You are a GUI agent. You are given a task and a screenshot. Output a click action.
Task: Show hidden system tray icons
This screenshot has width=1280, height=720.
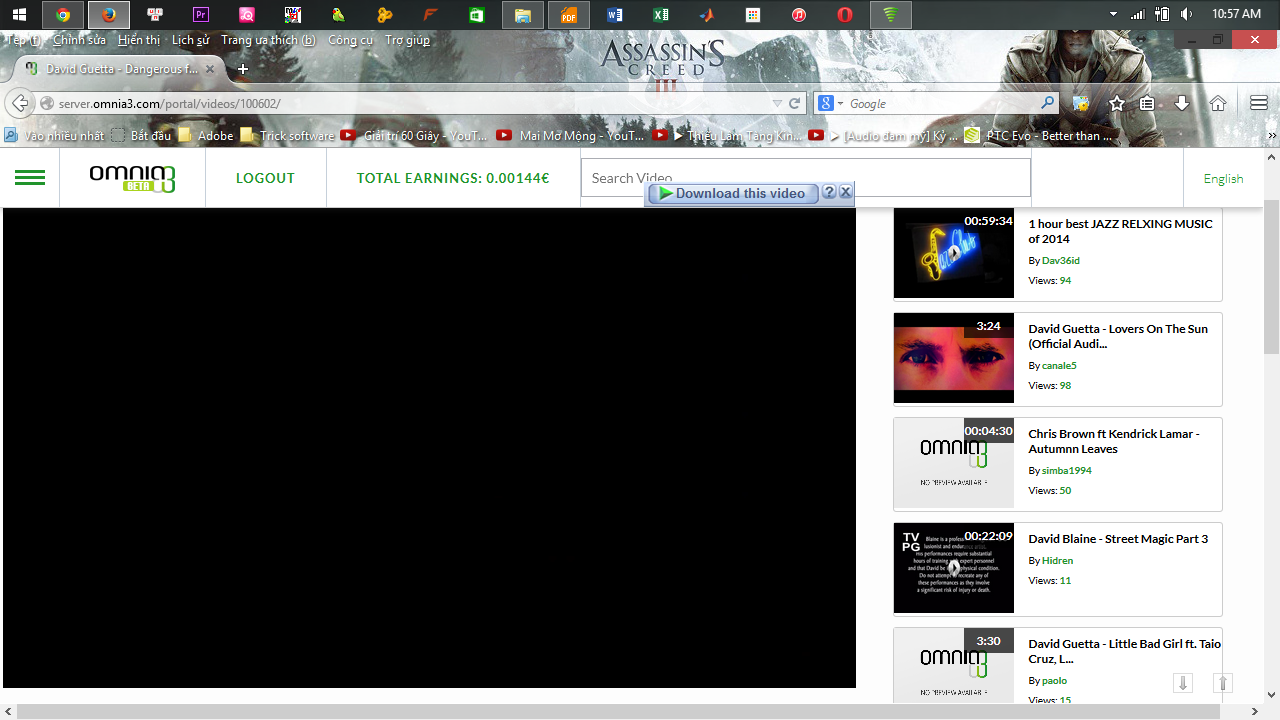pyautogui.click(x=1114, y=15)
